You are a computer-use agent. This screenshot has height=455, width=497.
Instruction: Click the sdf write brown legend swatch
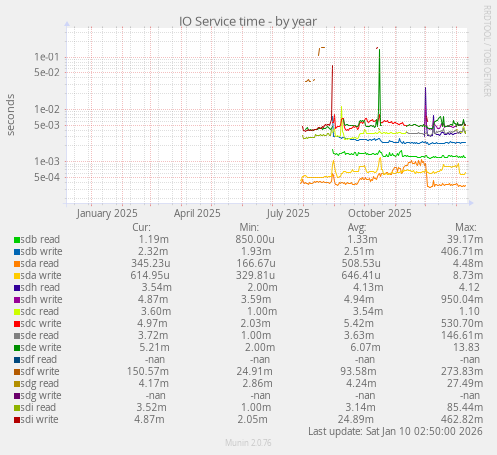tap(17, 372)
